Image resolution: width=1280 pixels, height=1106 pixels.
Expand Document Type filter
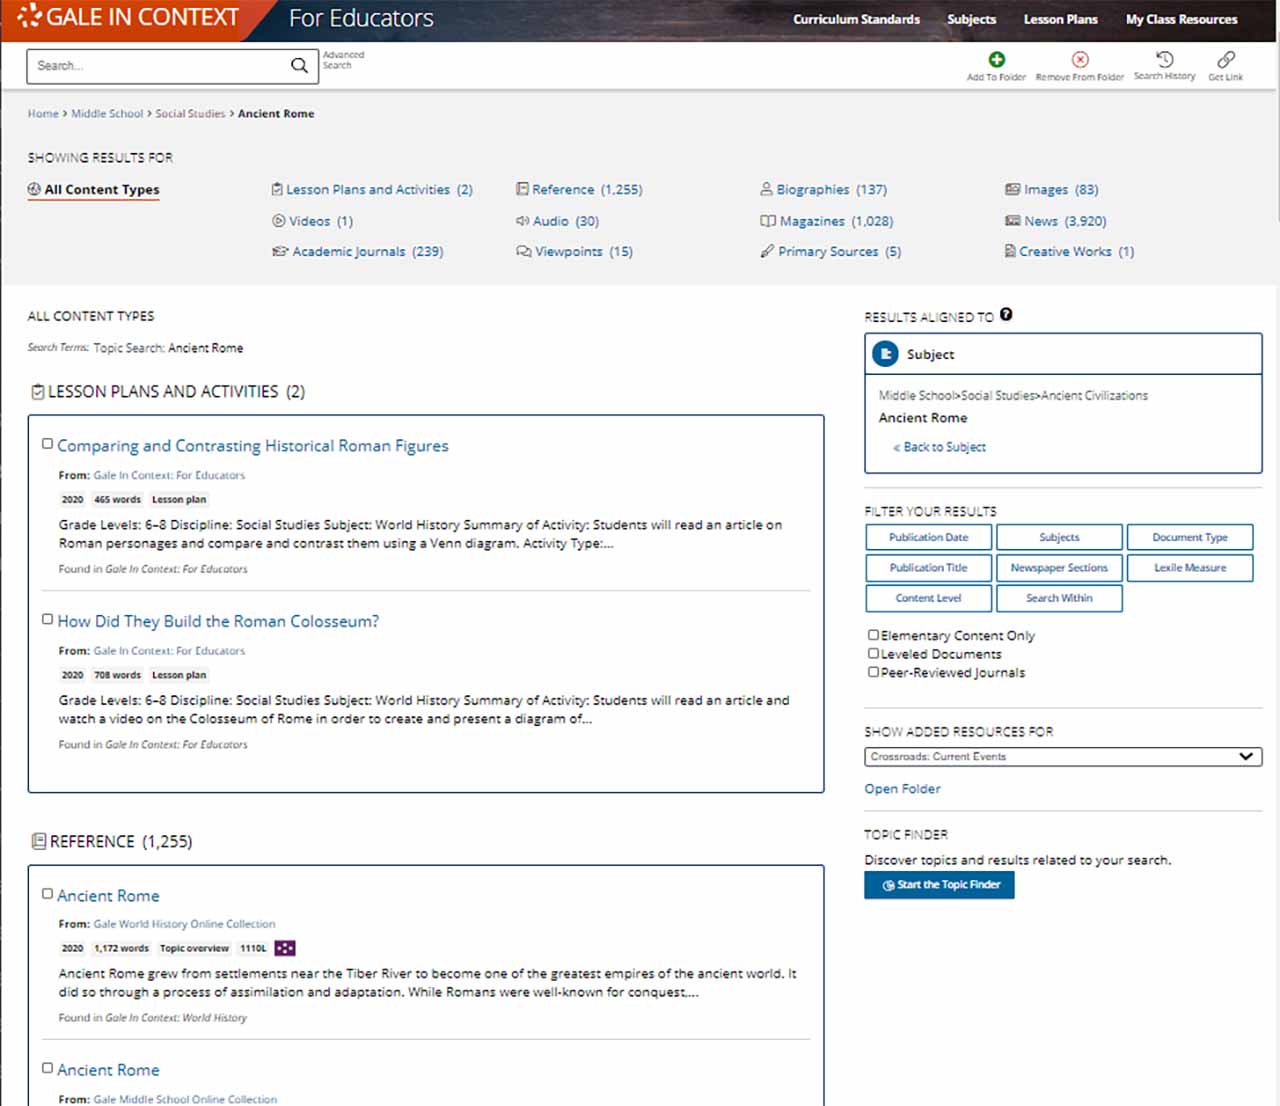pyautogui.click(x=1190, y=537)
